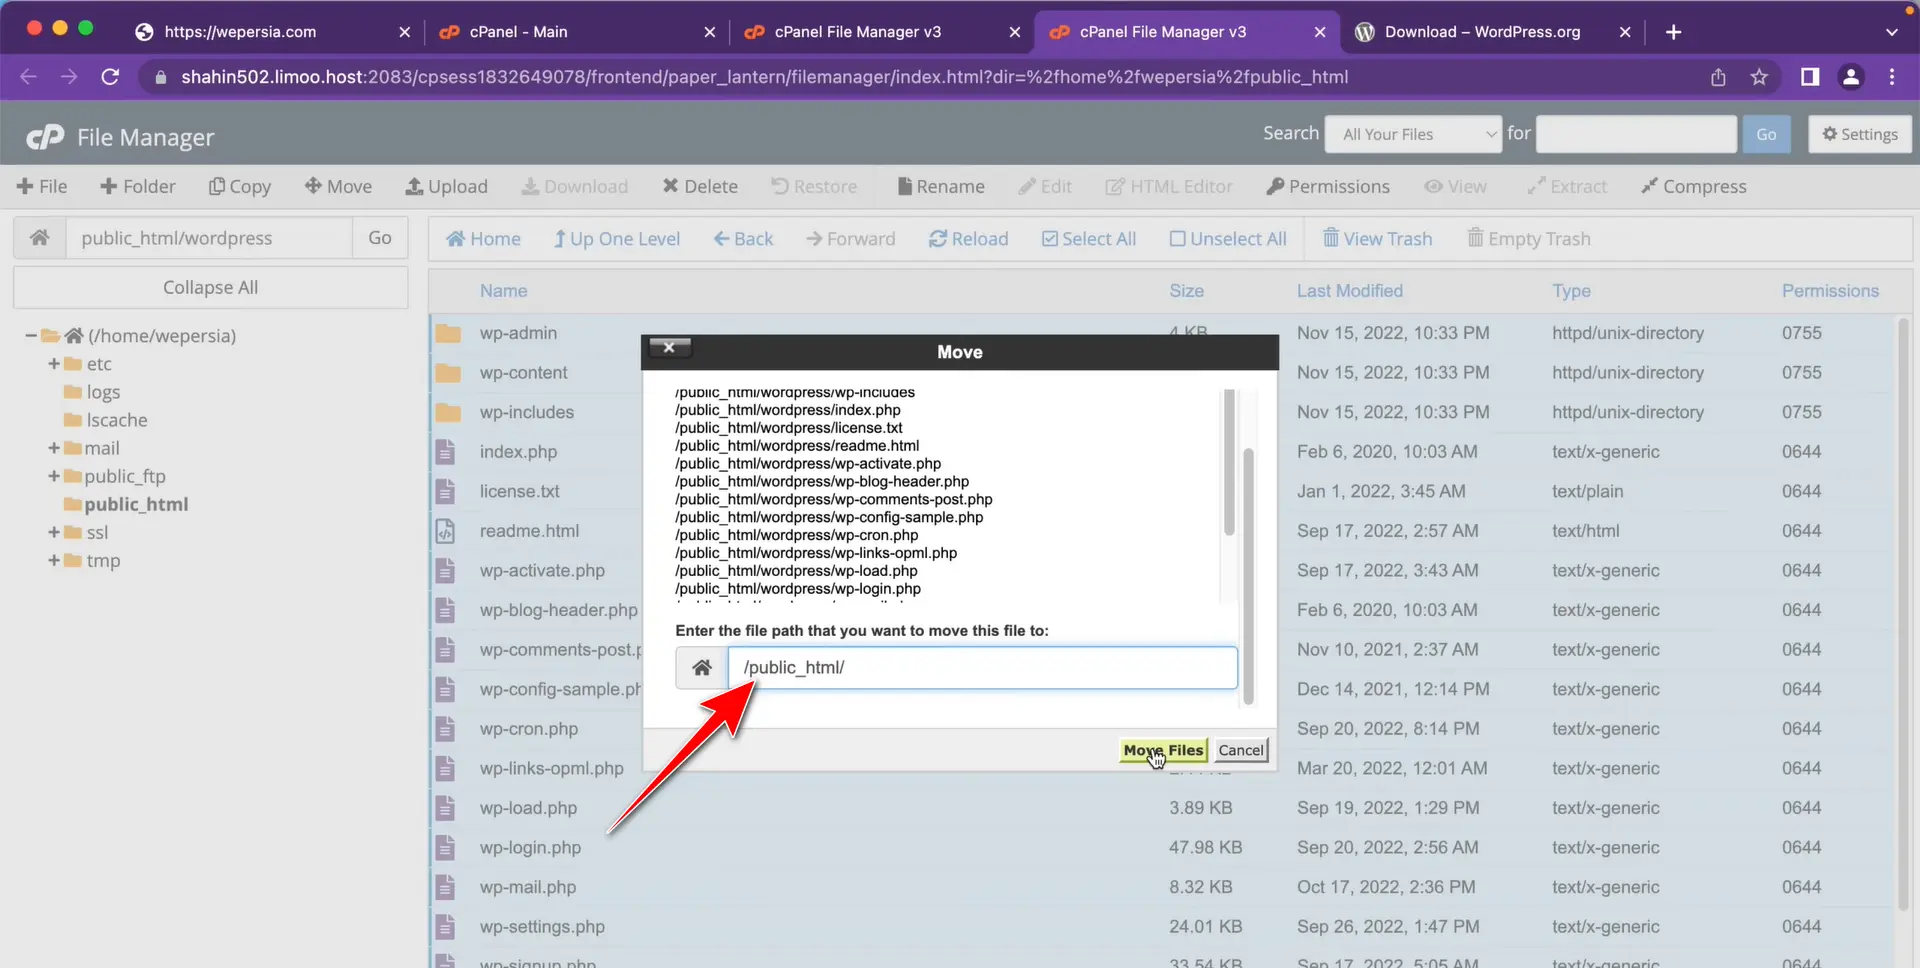Select the wp-login.php file row
The height and width of the screenshot is (968, 1920).
tap(1162, 848)
